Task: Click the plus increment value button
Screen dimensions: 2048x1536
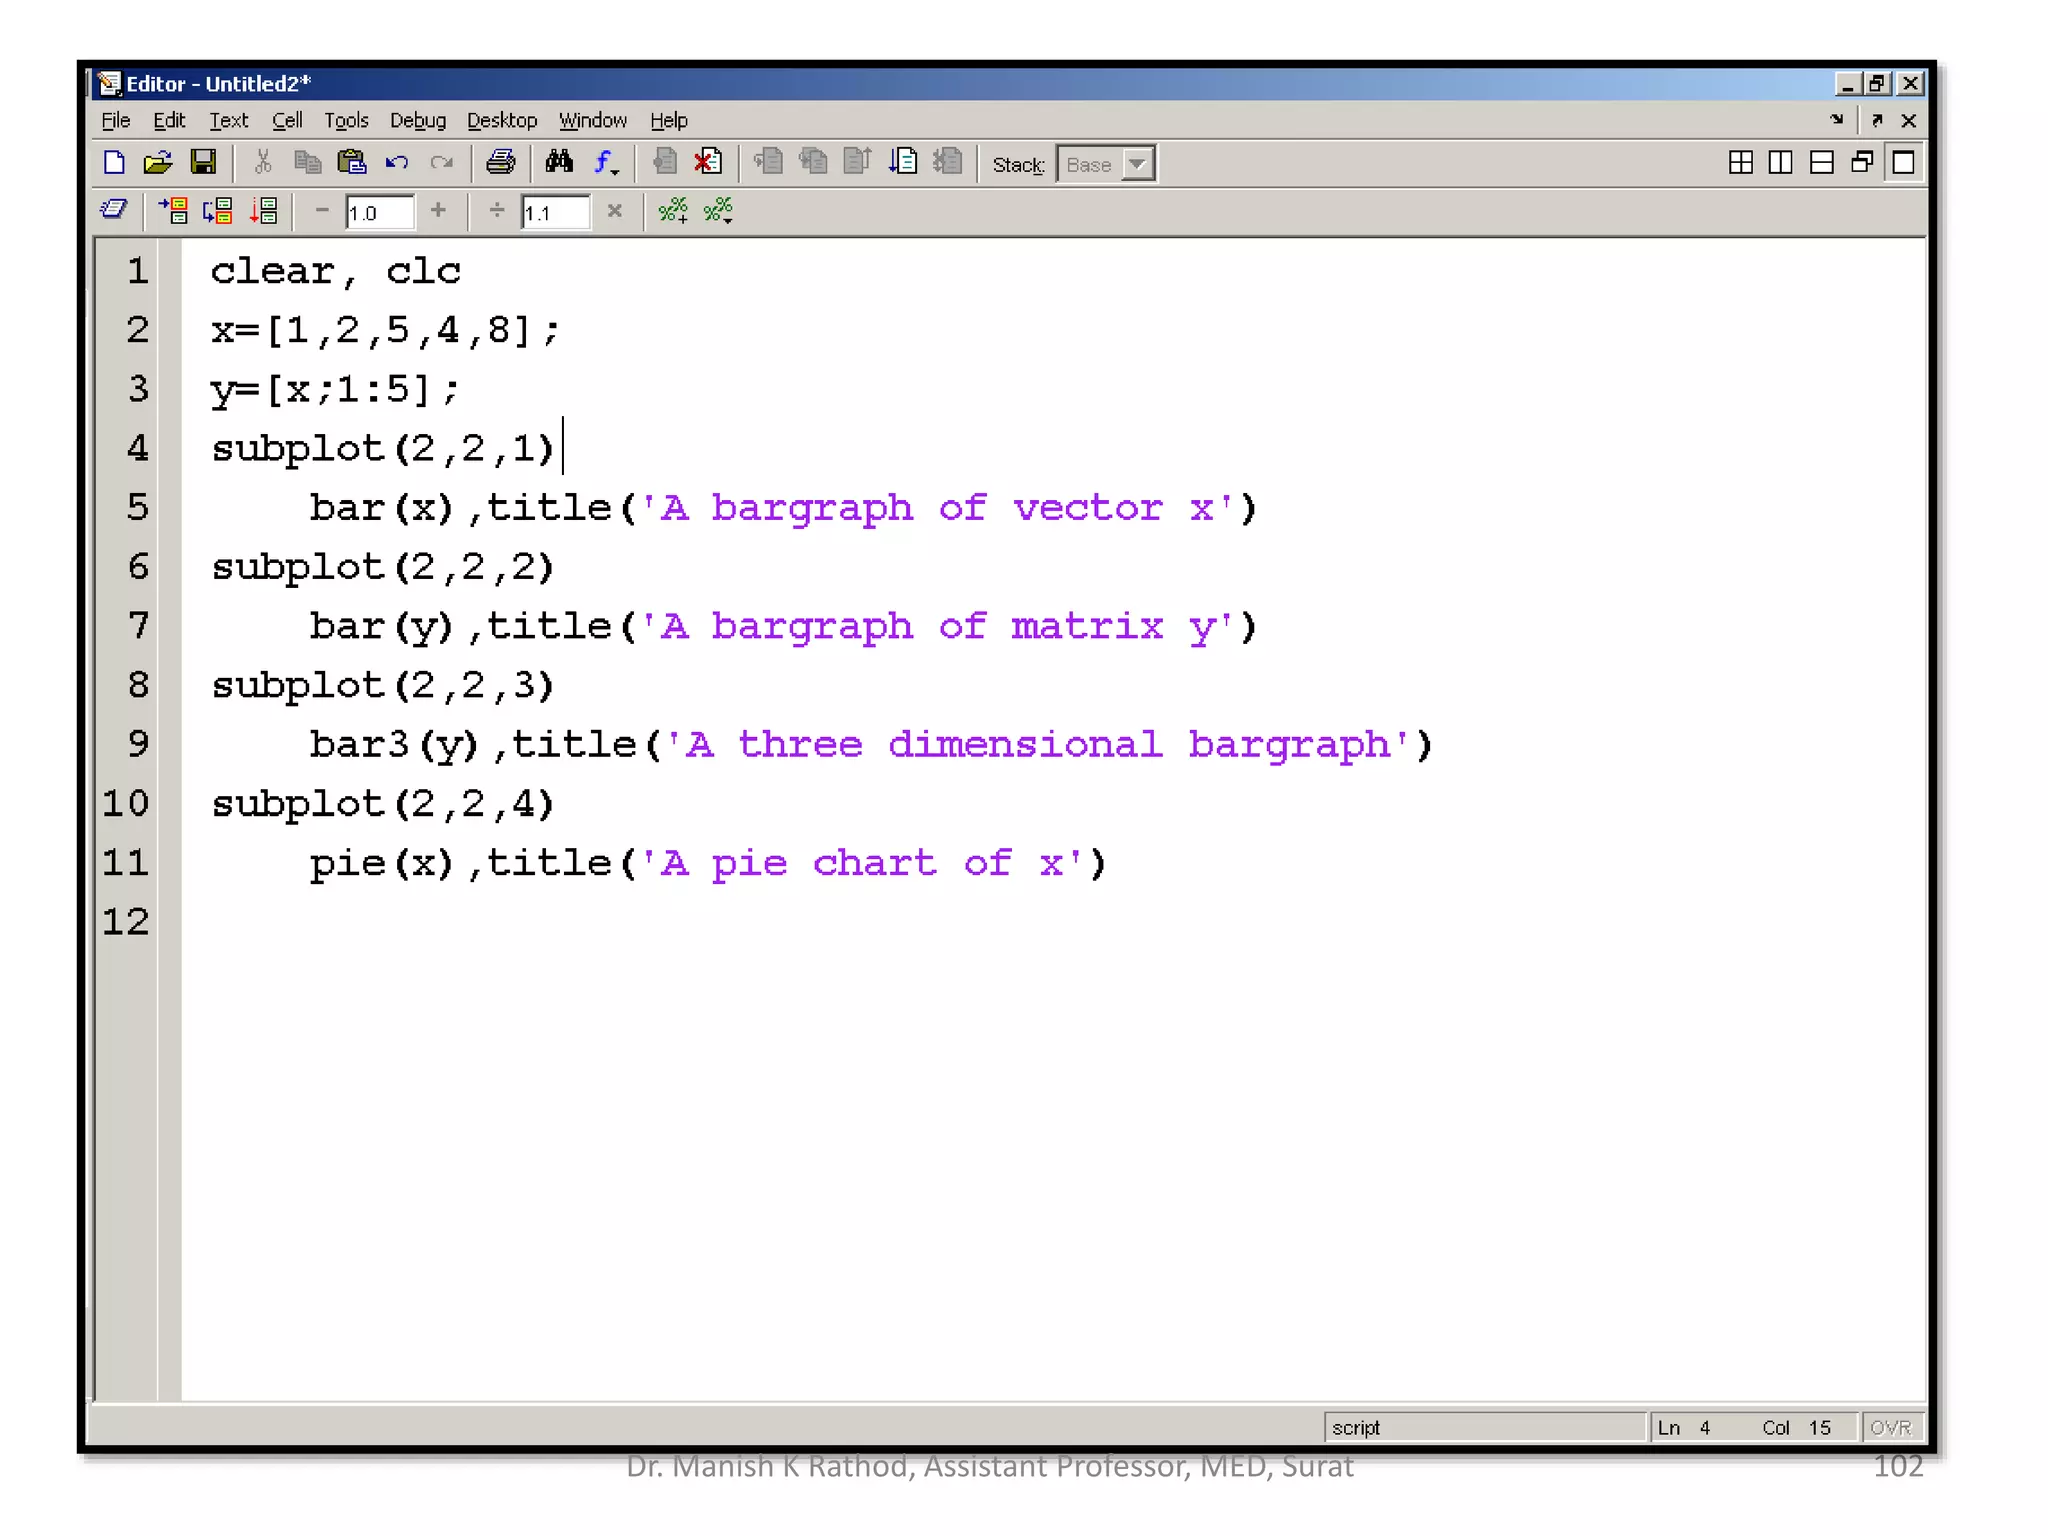Action: pos(438,211)
